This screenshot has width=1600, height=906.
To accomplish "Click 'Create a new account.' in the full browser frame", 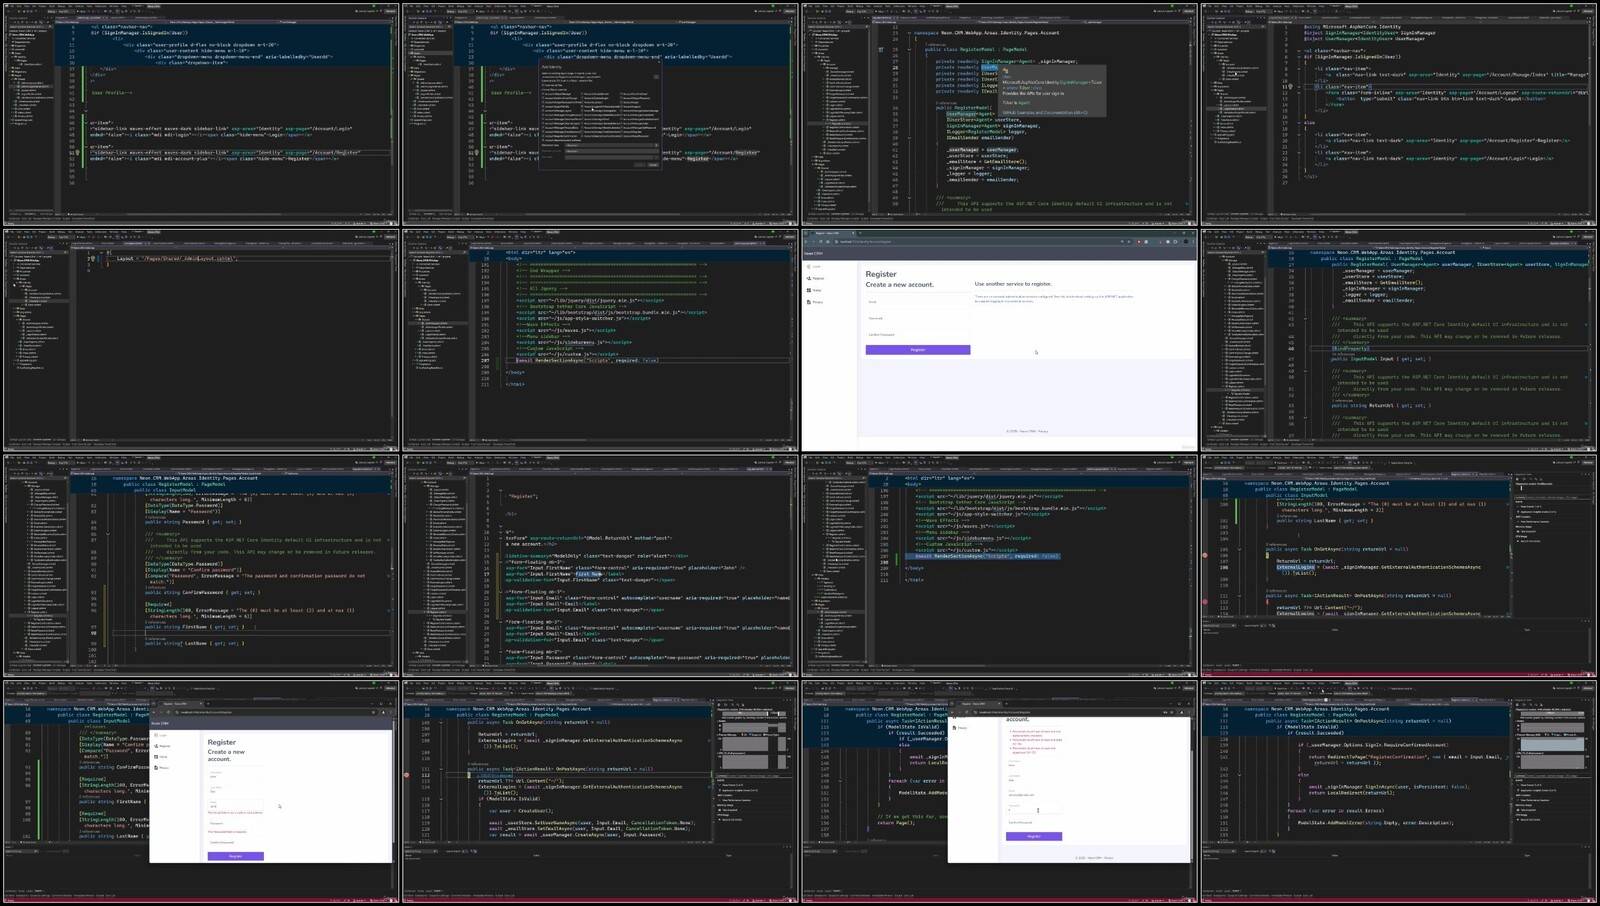I will click(x=900, y=285).
